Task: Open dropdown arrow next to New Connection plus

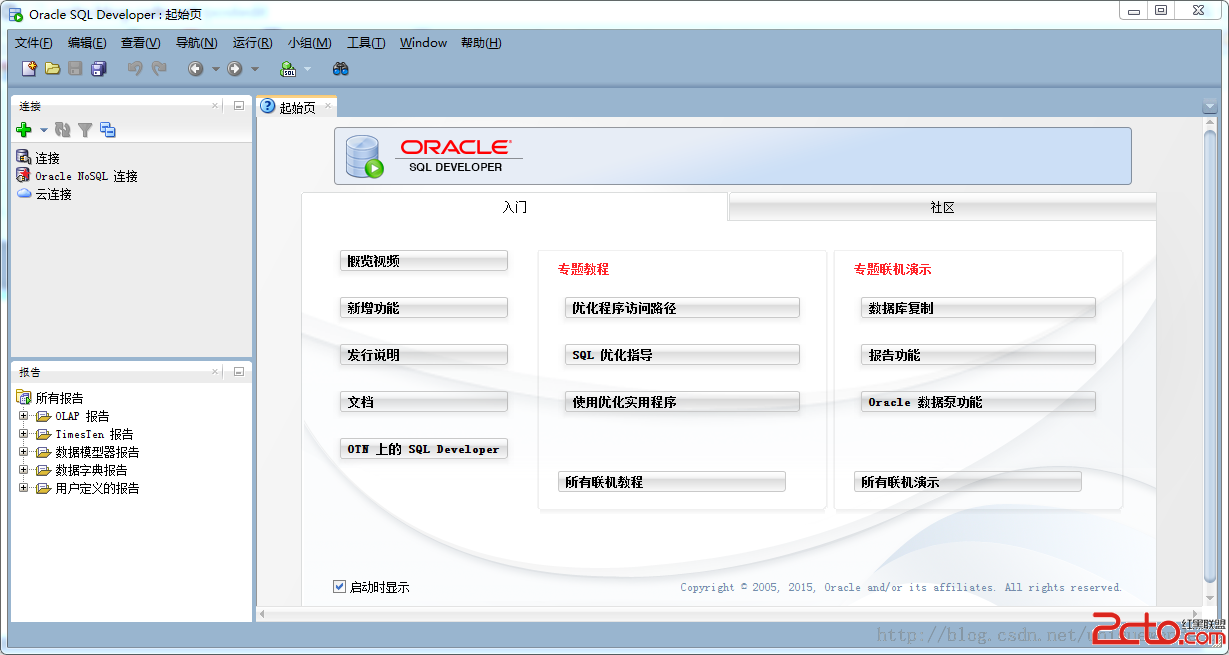Action: coord(44,130)
